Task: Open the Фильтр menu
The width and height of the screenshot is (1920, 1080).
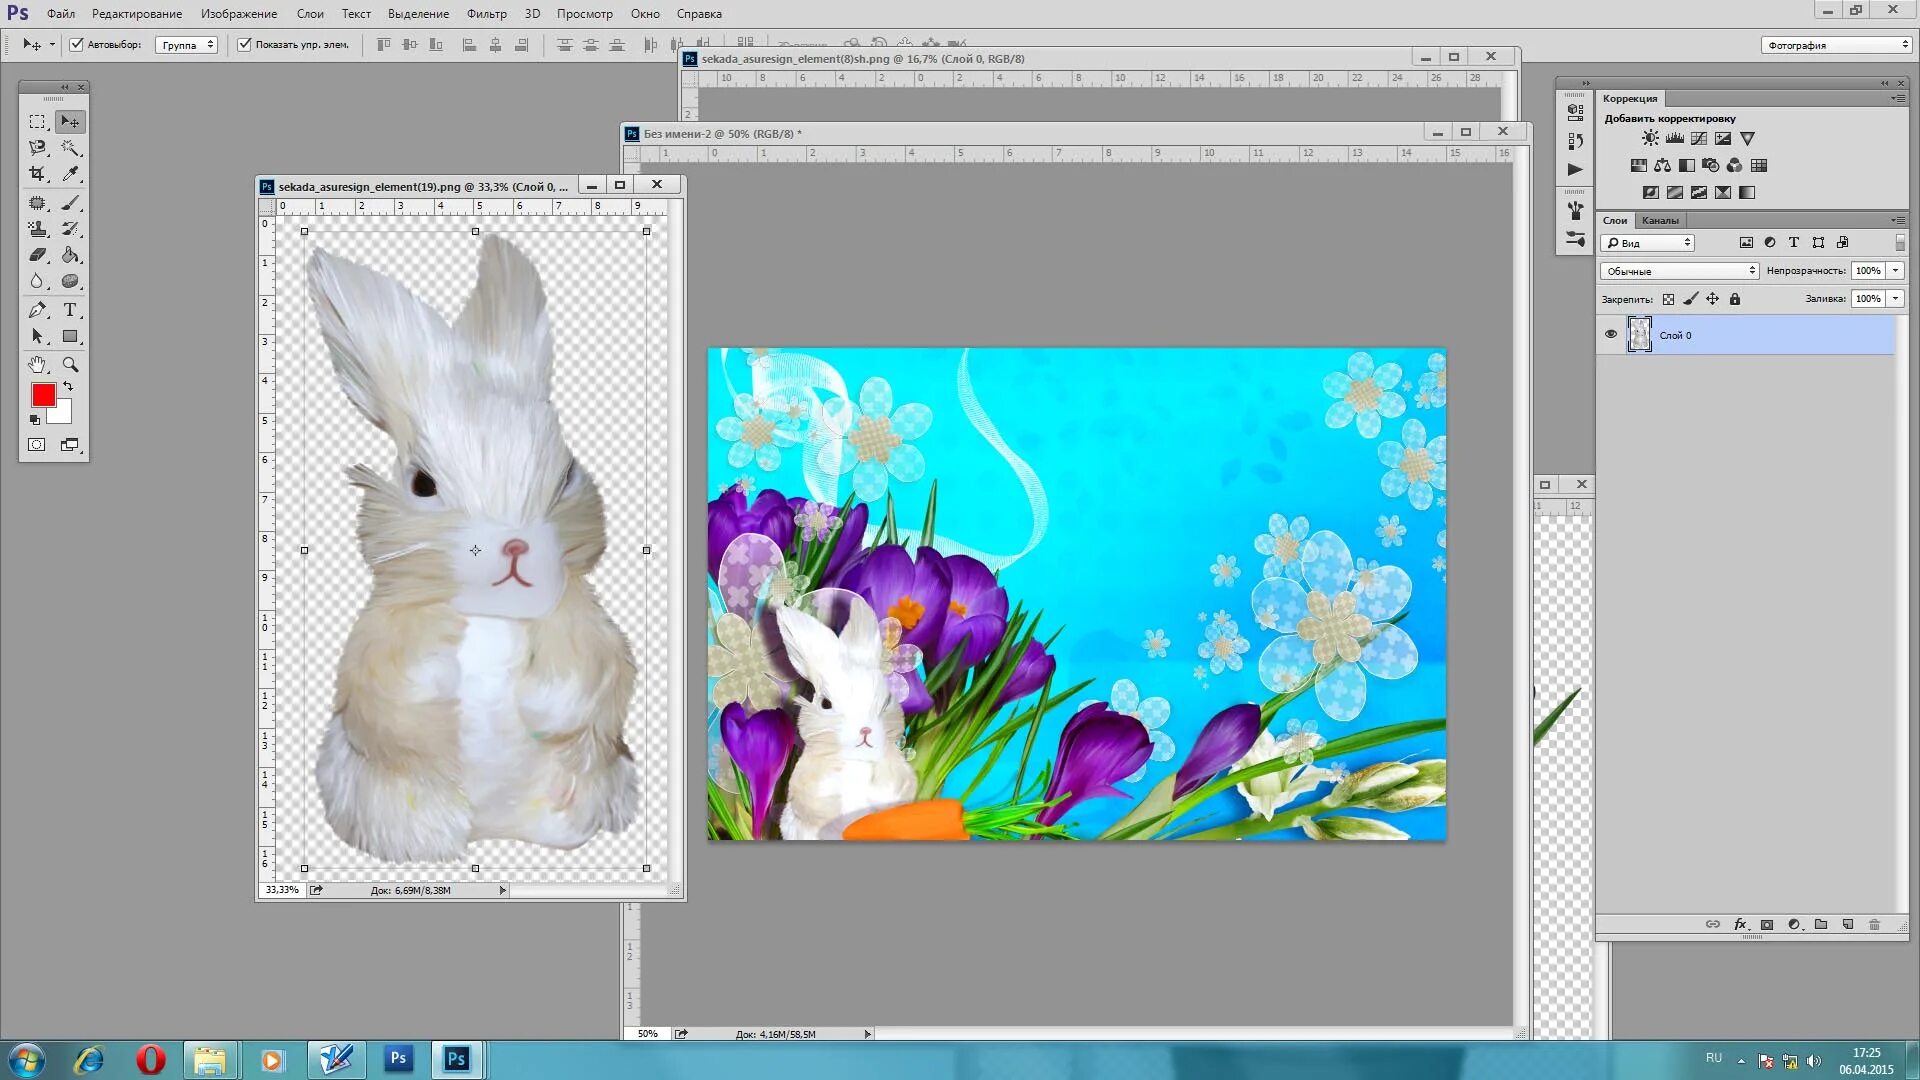Action: 486,14
